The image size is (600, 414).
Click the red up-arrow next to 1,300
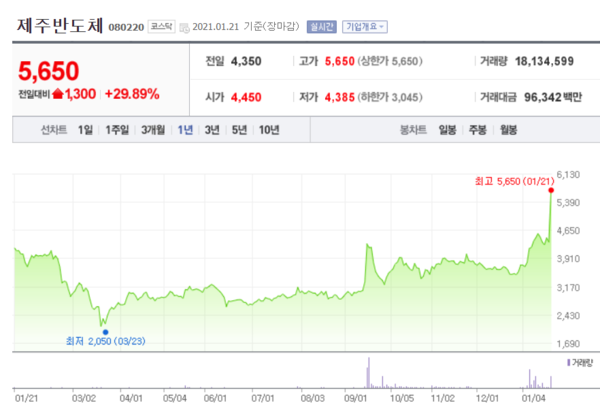(57, 93)
